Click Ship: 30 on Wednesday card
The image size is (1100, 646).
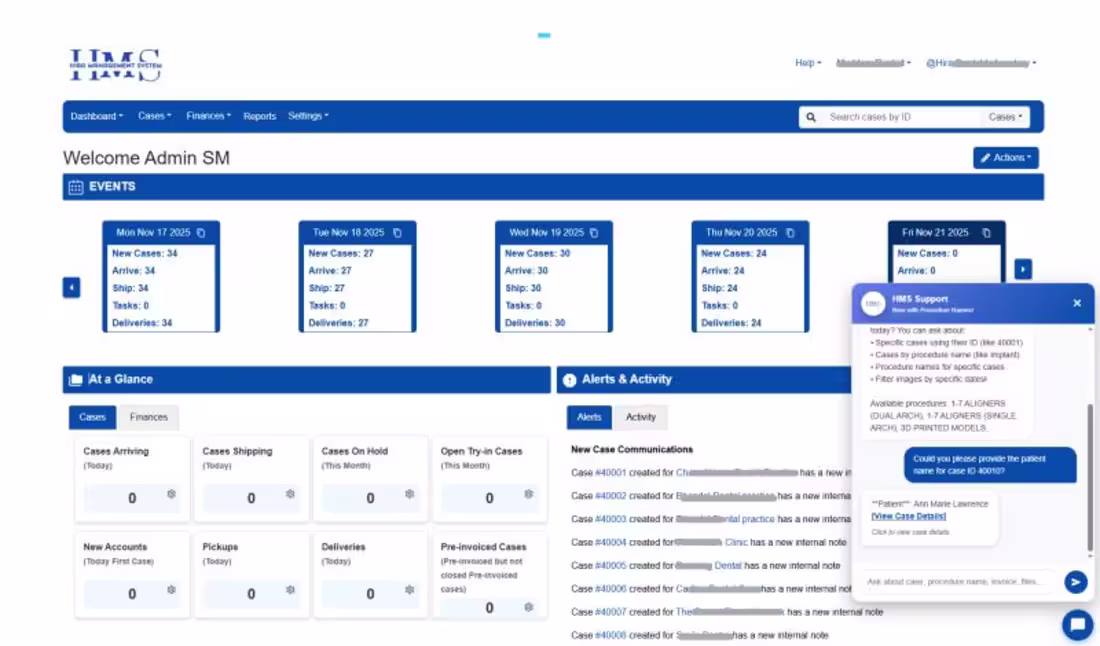(523, 288)
